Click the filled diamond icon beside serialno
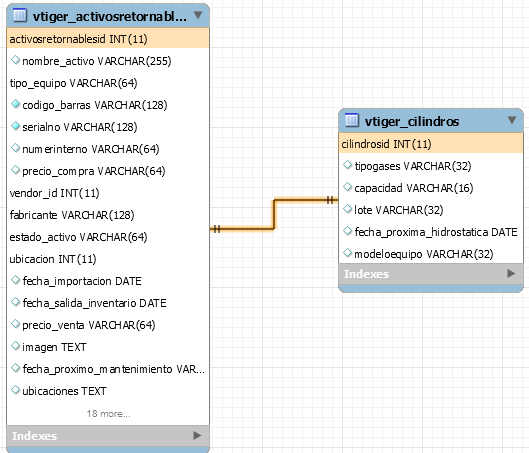Viewport: 529px width, 453px height. click(x=15, y=126)
